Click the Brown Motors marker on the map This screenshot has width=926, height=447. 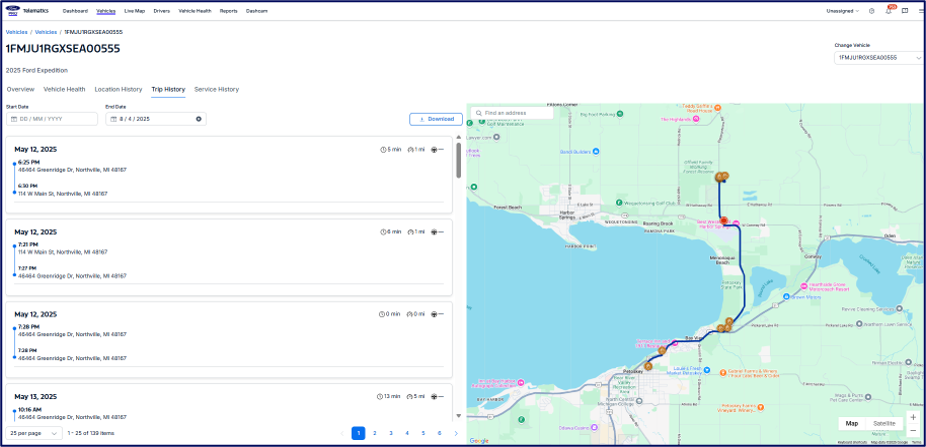786,296
